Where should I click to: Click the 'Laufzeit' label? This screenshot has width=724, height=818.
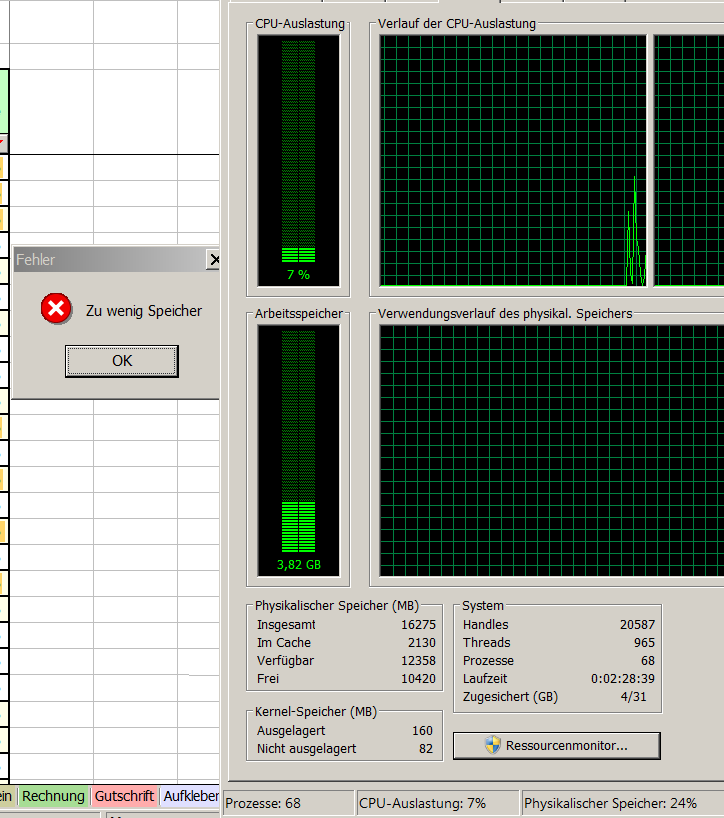click(485, 679)
